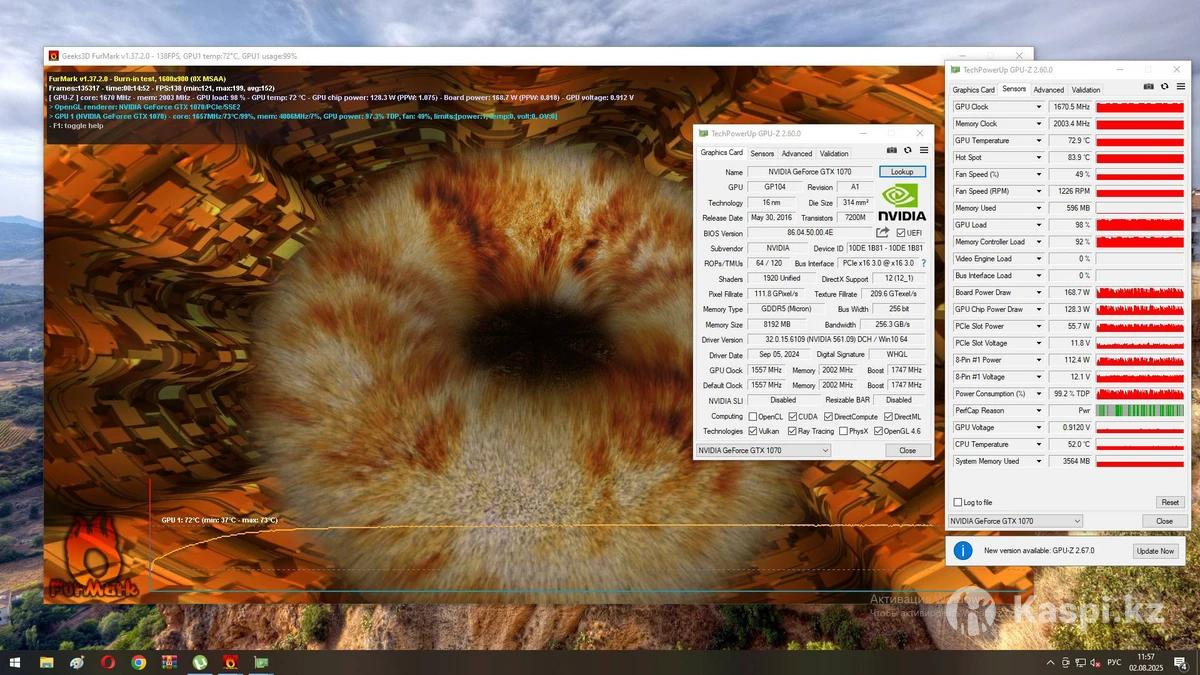
Task: Click the GPU-Z icon on the taskbar
Action: tap(261, 662)
